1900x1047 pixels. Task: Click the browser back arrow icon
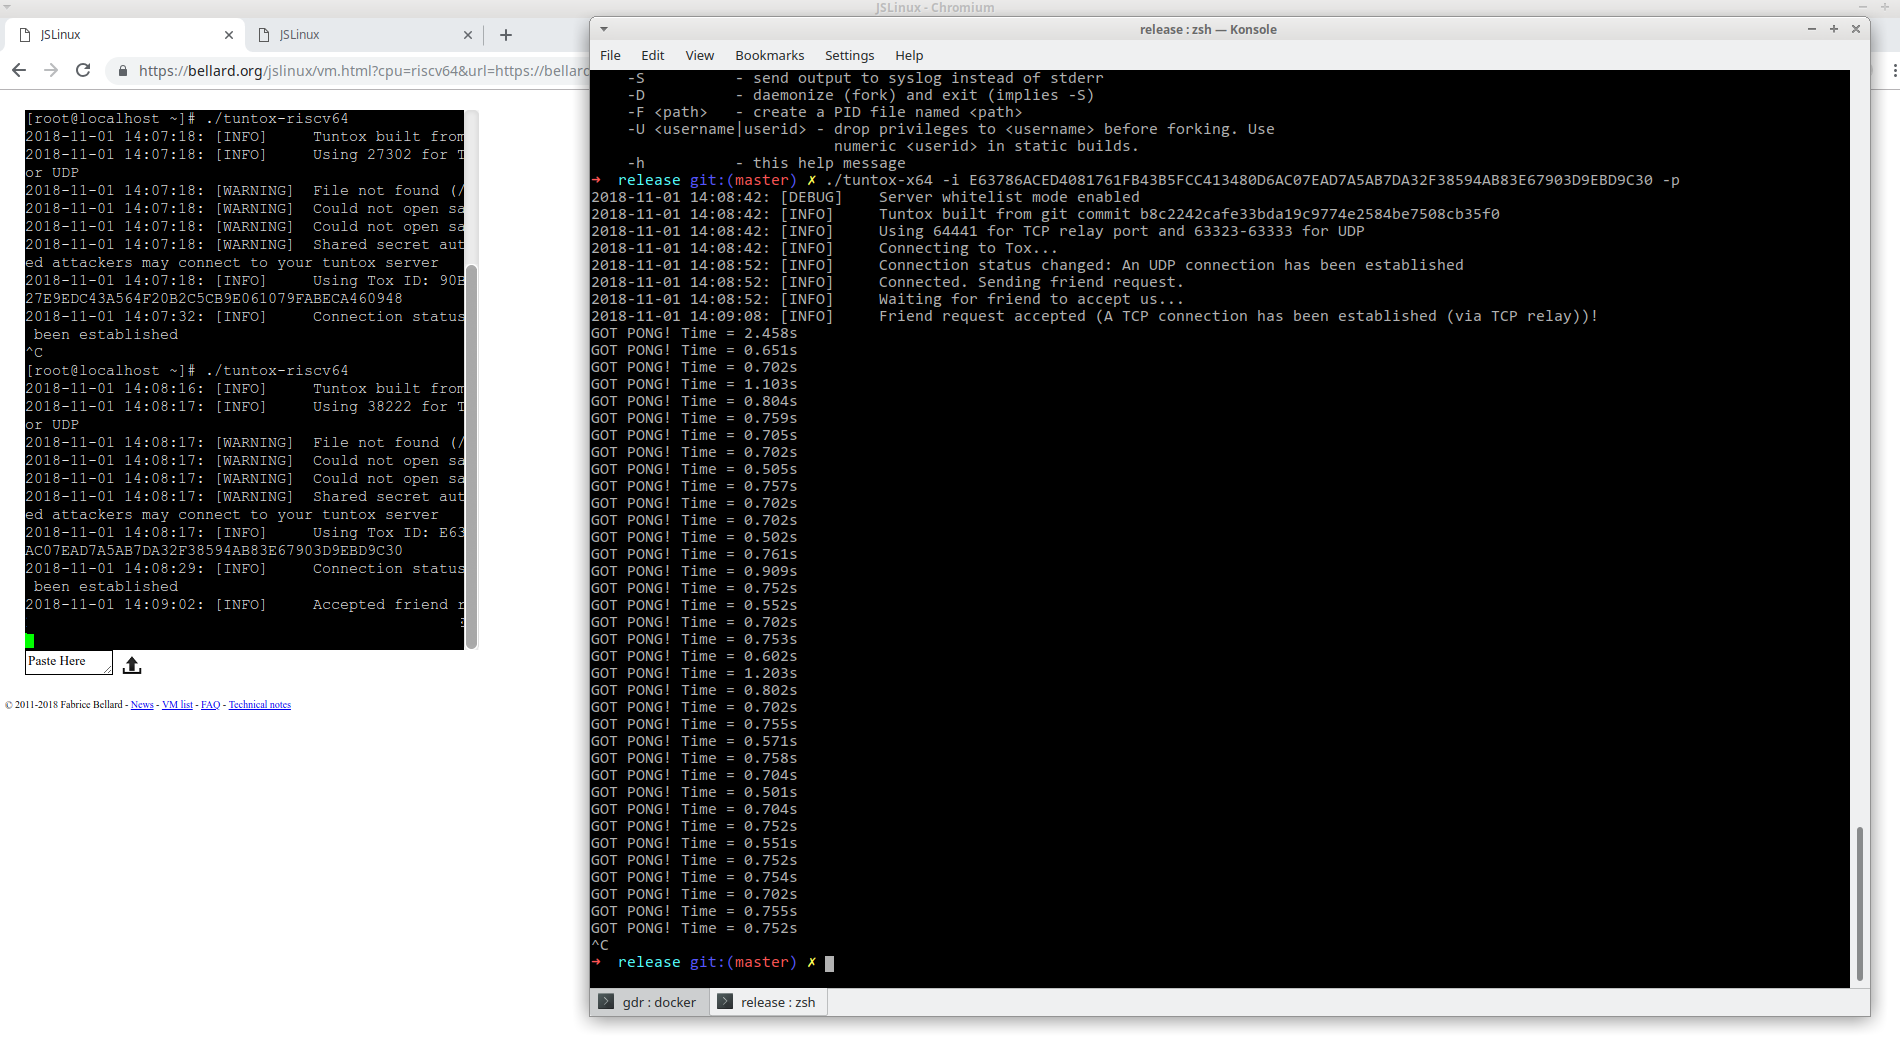coord(19,70)
